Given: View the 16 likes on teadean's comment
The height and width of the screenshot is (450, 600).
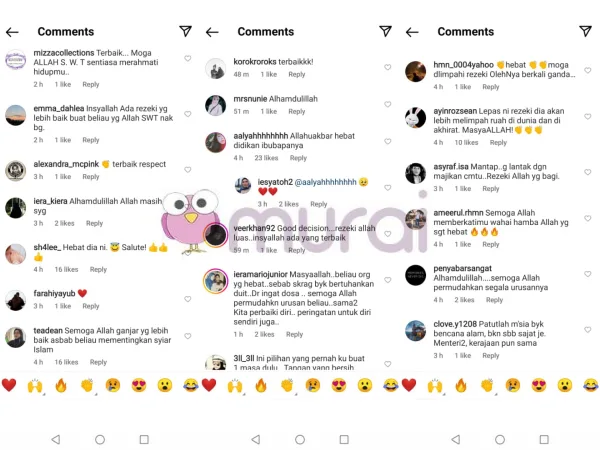Looking at the screenshot, I should click(x=66, y=362).
